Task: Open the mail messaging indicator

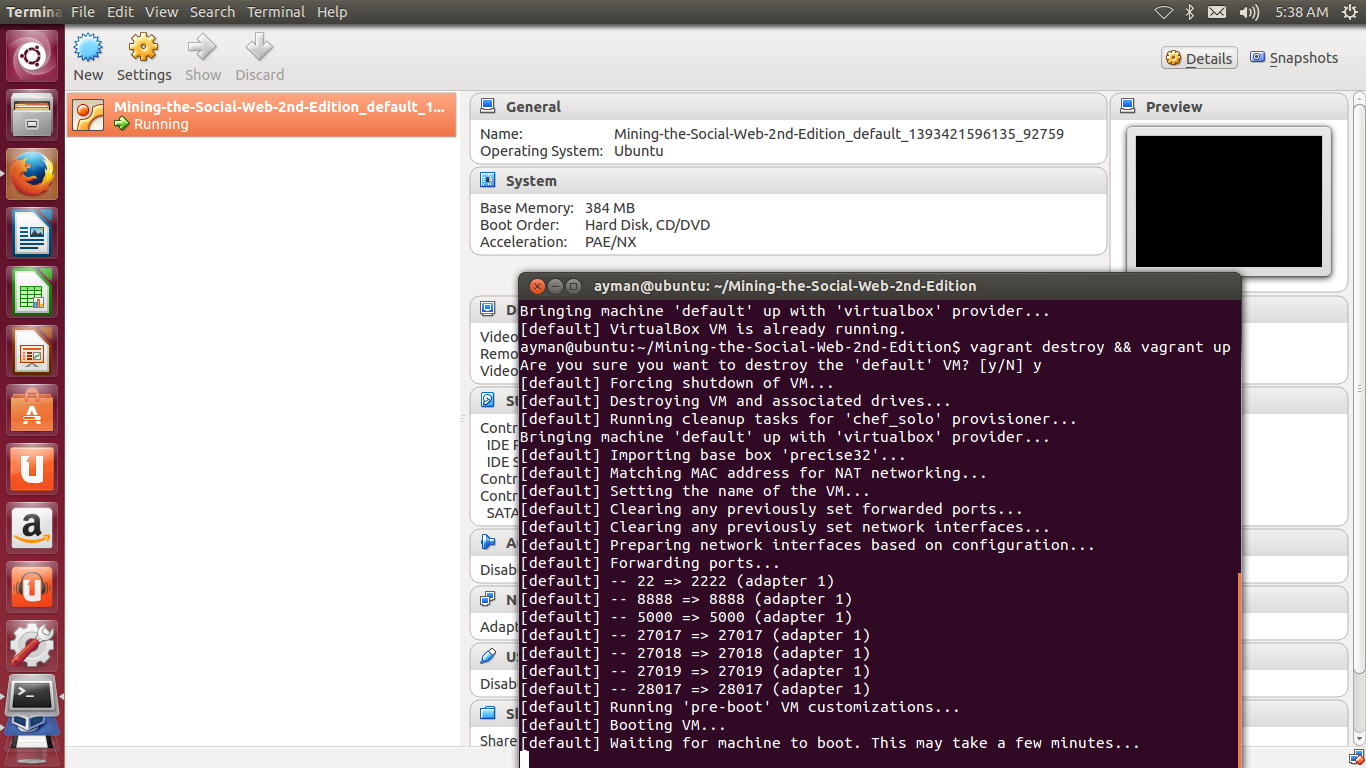Action: (1217, 12)
